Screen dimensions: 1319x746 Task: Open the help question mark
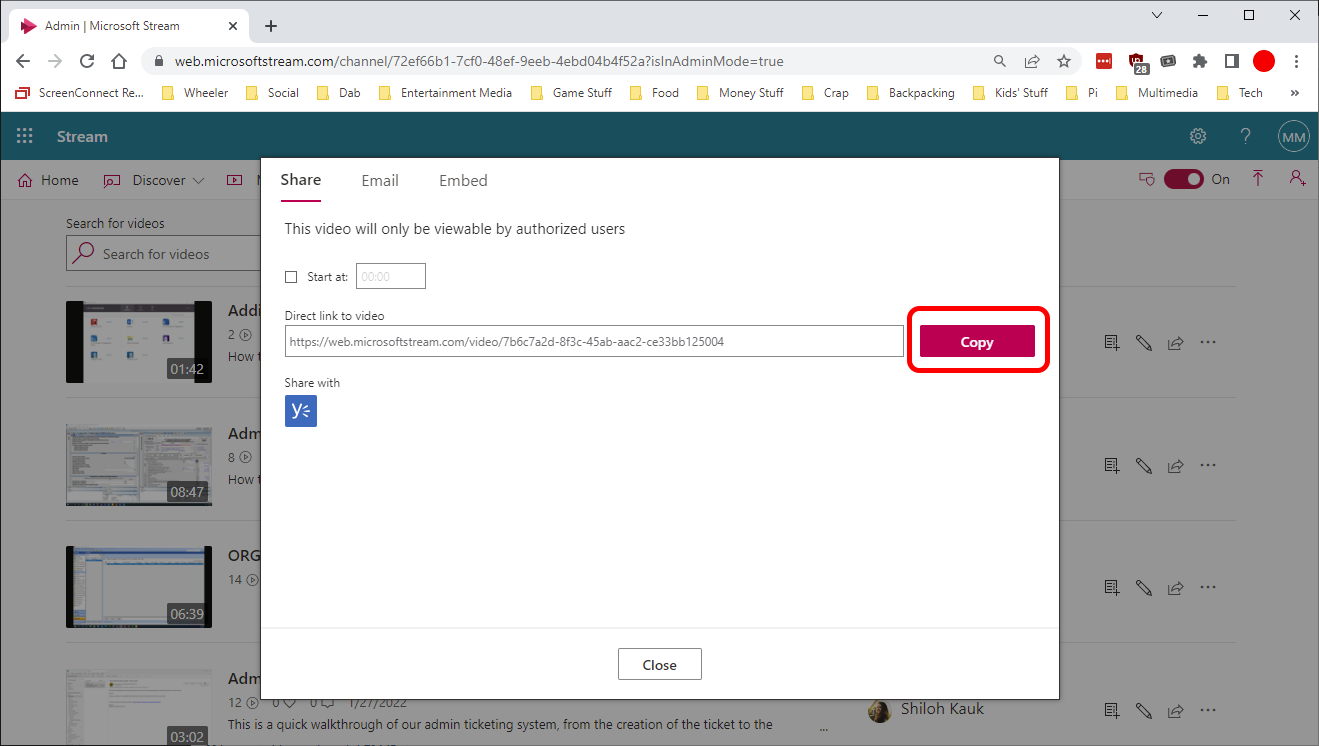1246,137
